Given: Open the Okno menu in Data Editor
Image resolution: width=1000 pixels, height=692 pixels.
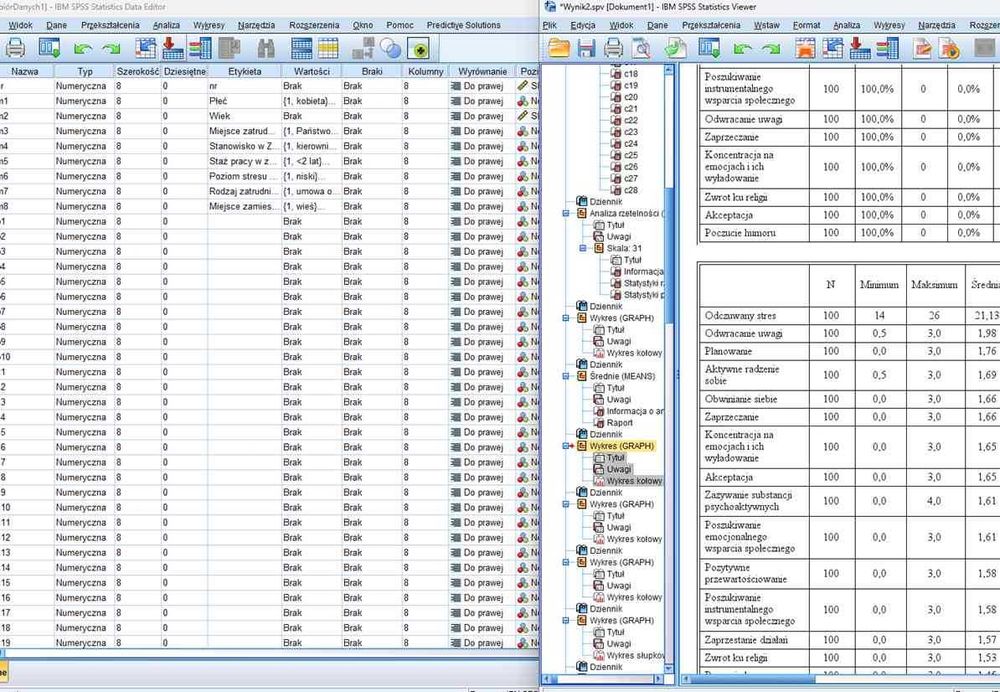Looking at the screenshot, I should click(363, 26).
